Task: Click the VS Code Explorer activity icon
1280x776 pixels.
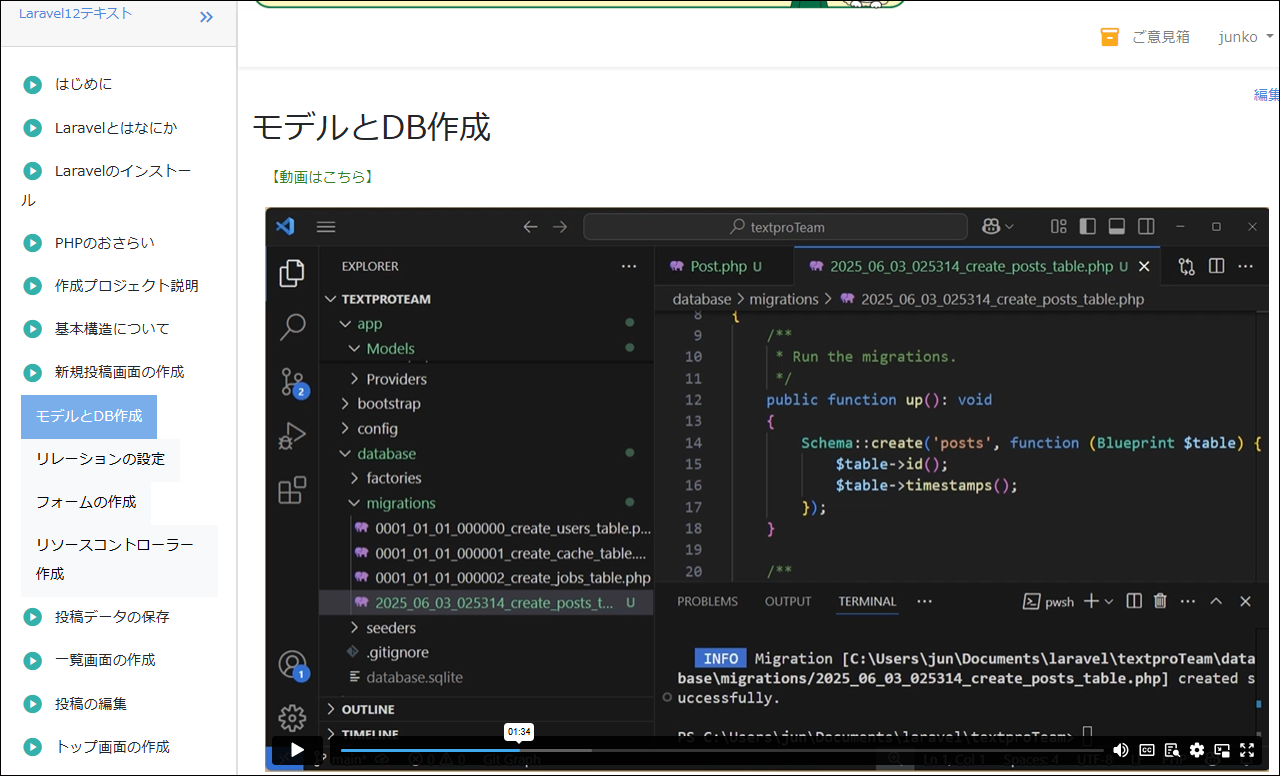Action: pos(292,273)
